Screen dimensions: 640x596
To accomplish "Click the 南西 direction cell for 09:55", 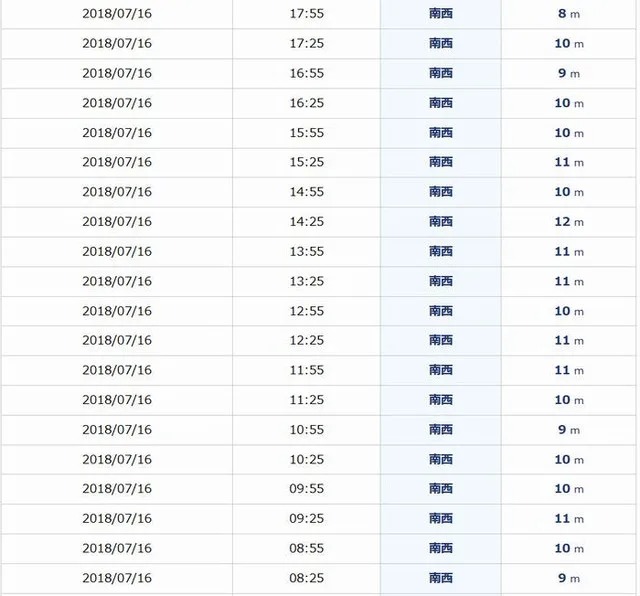I will [441, 489].
